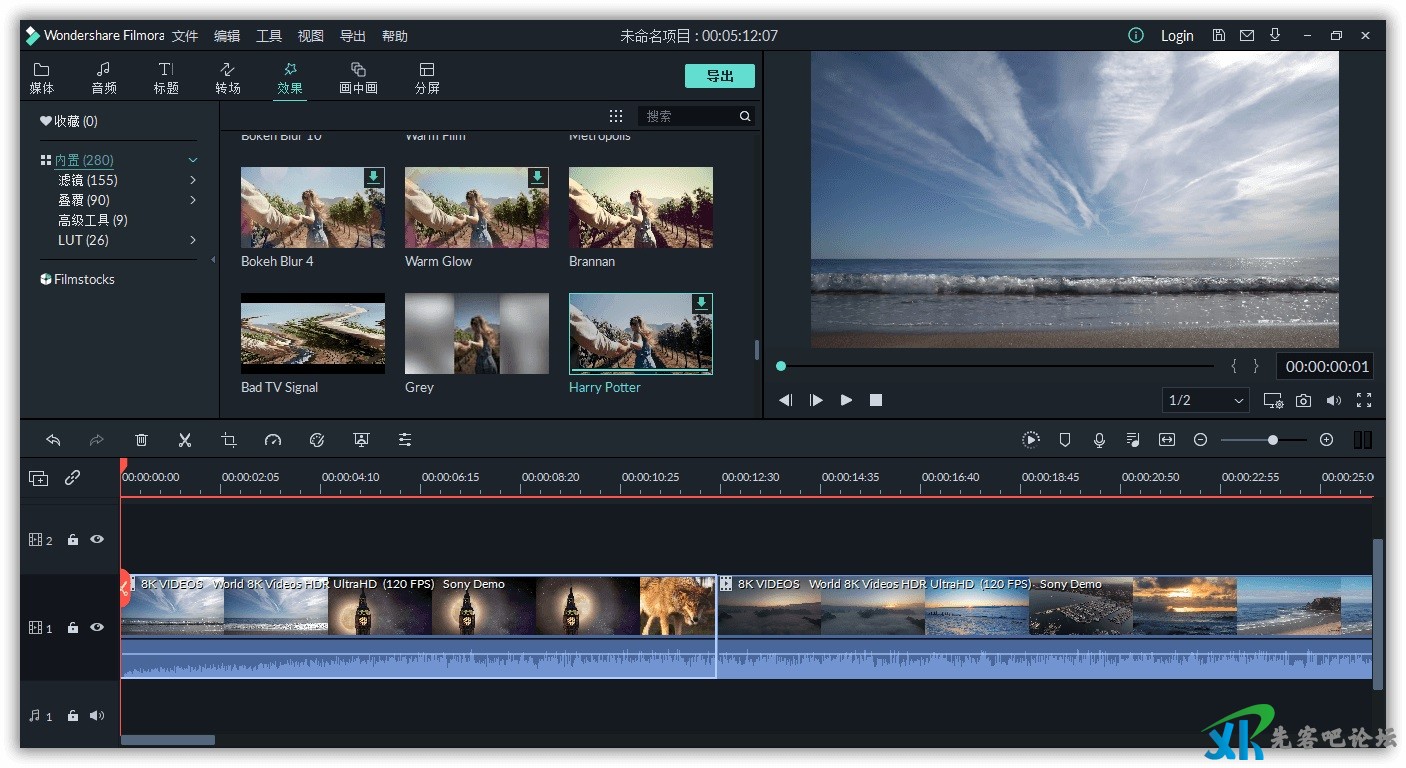Viewport: 1406px width, 768px height.
Task: Open the color correction palette tool
Action: coord(317,440)
